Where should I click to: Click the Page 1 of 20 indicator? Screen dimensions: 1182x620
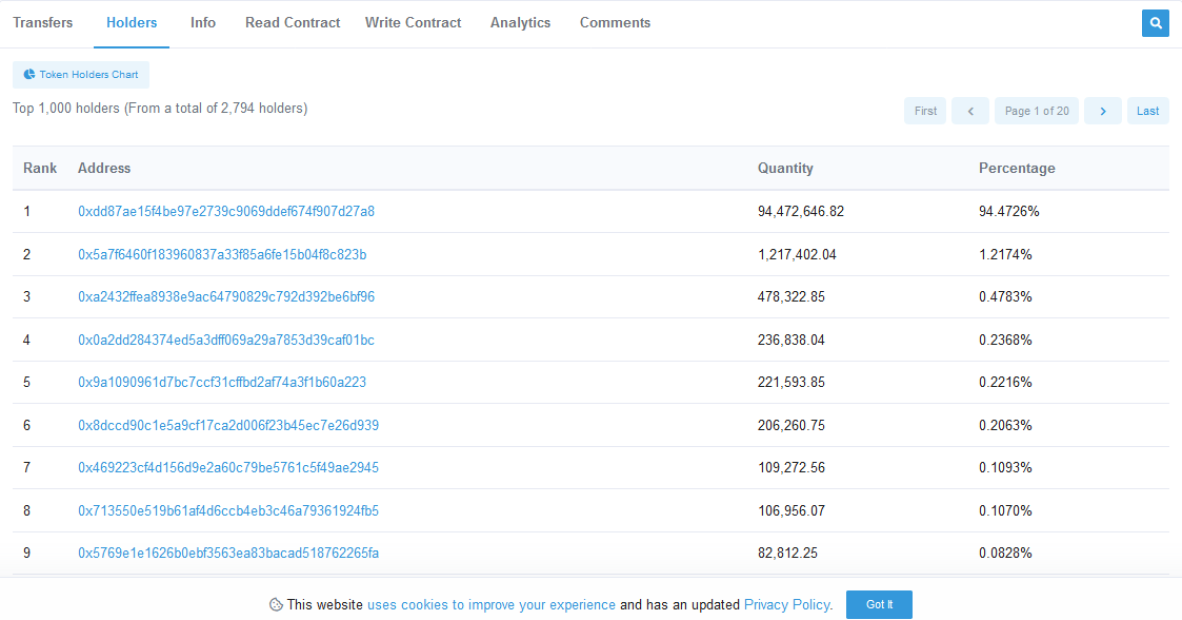[1037, 111]
